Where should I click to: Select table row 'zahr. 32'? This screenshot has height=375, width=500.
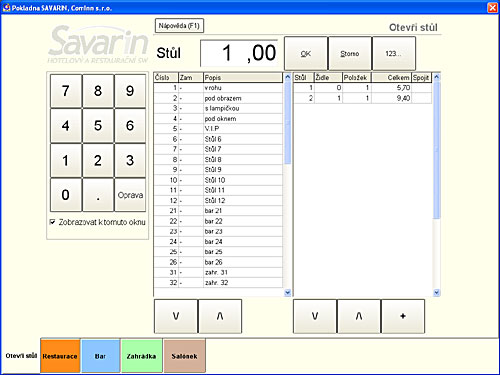[218, 283]
